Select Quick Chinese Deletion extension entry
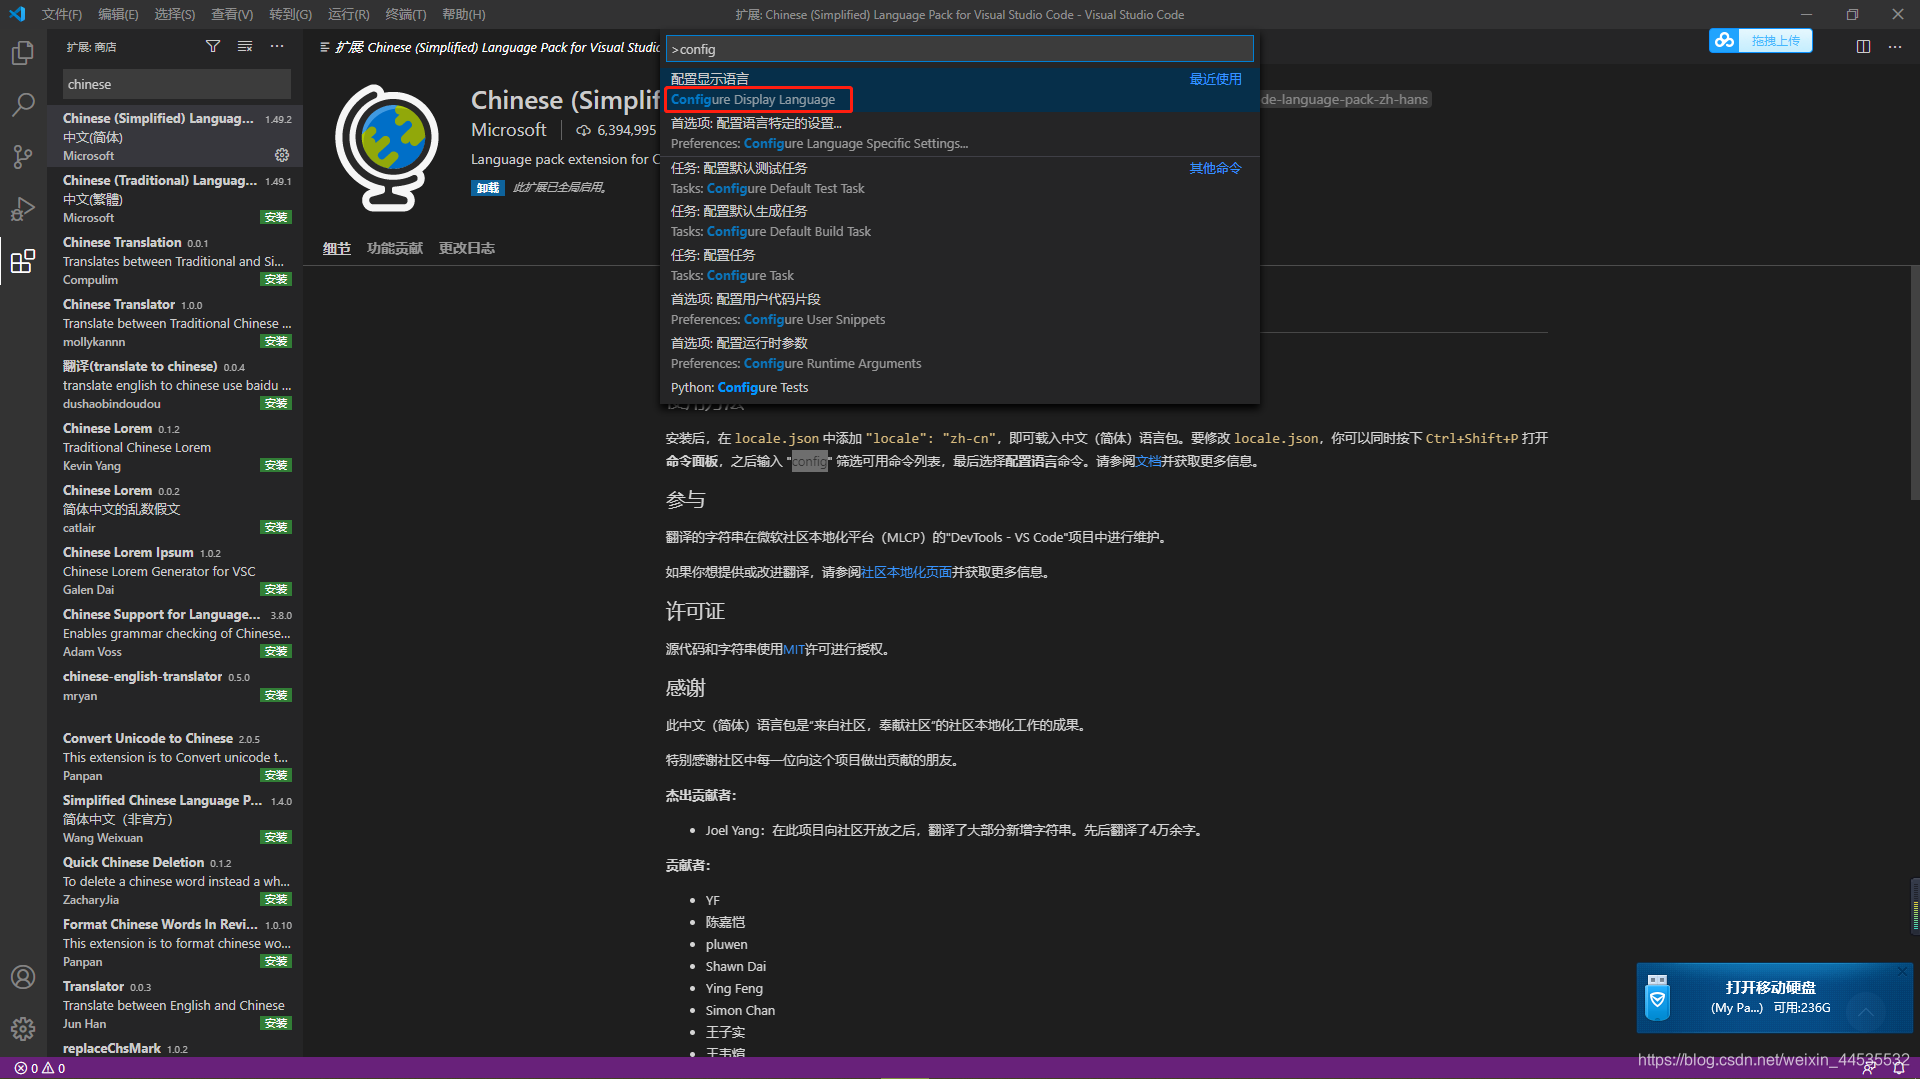Image resolution: width=1920 pixels, height=1079 pixels. click(176, 880)
